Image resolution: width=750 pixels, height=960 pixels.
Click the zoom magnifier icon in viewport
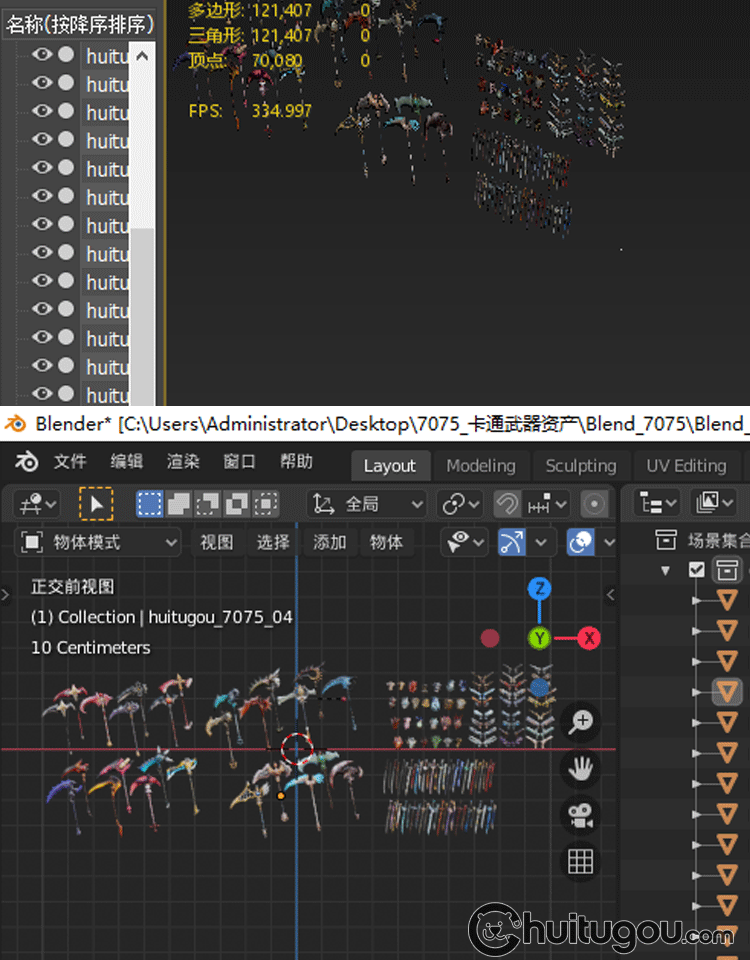(x=581, y=721)
